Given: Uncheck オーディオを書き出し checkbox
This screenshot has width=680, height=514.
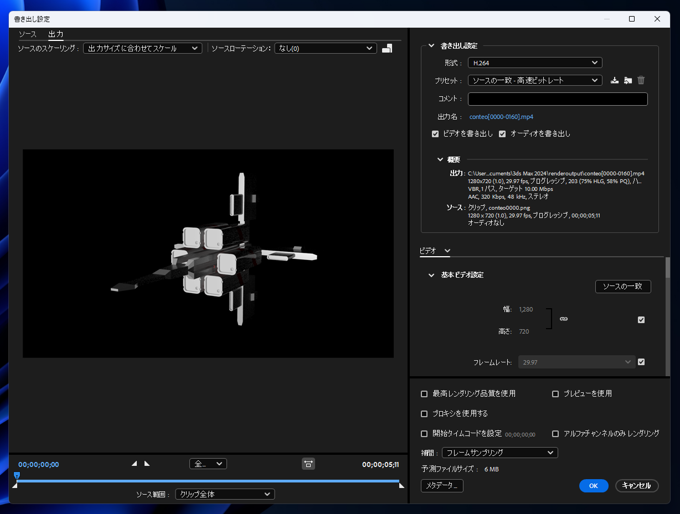Looking at the screenshot, I should click(x=502, y=134).
